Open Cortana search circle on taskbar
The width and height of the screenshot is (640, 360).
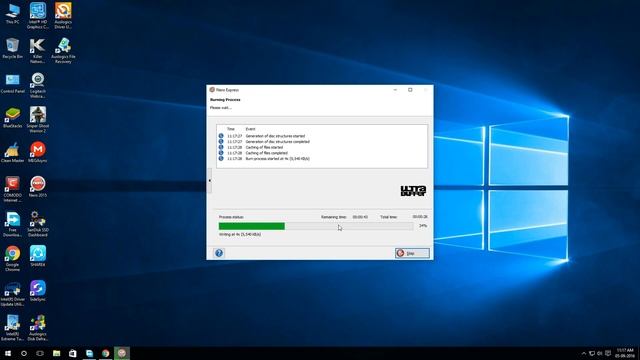(x=24, y=353)
